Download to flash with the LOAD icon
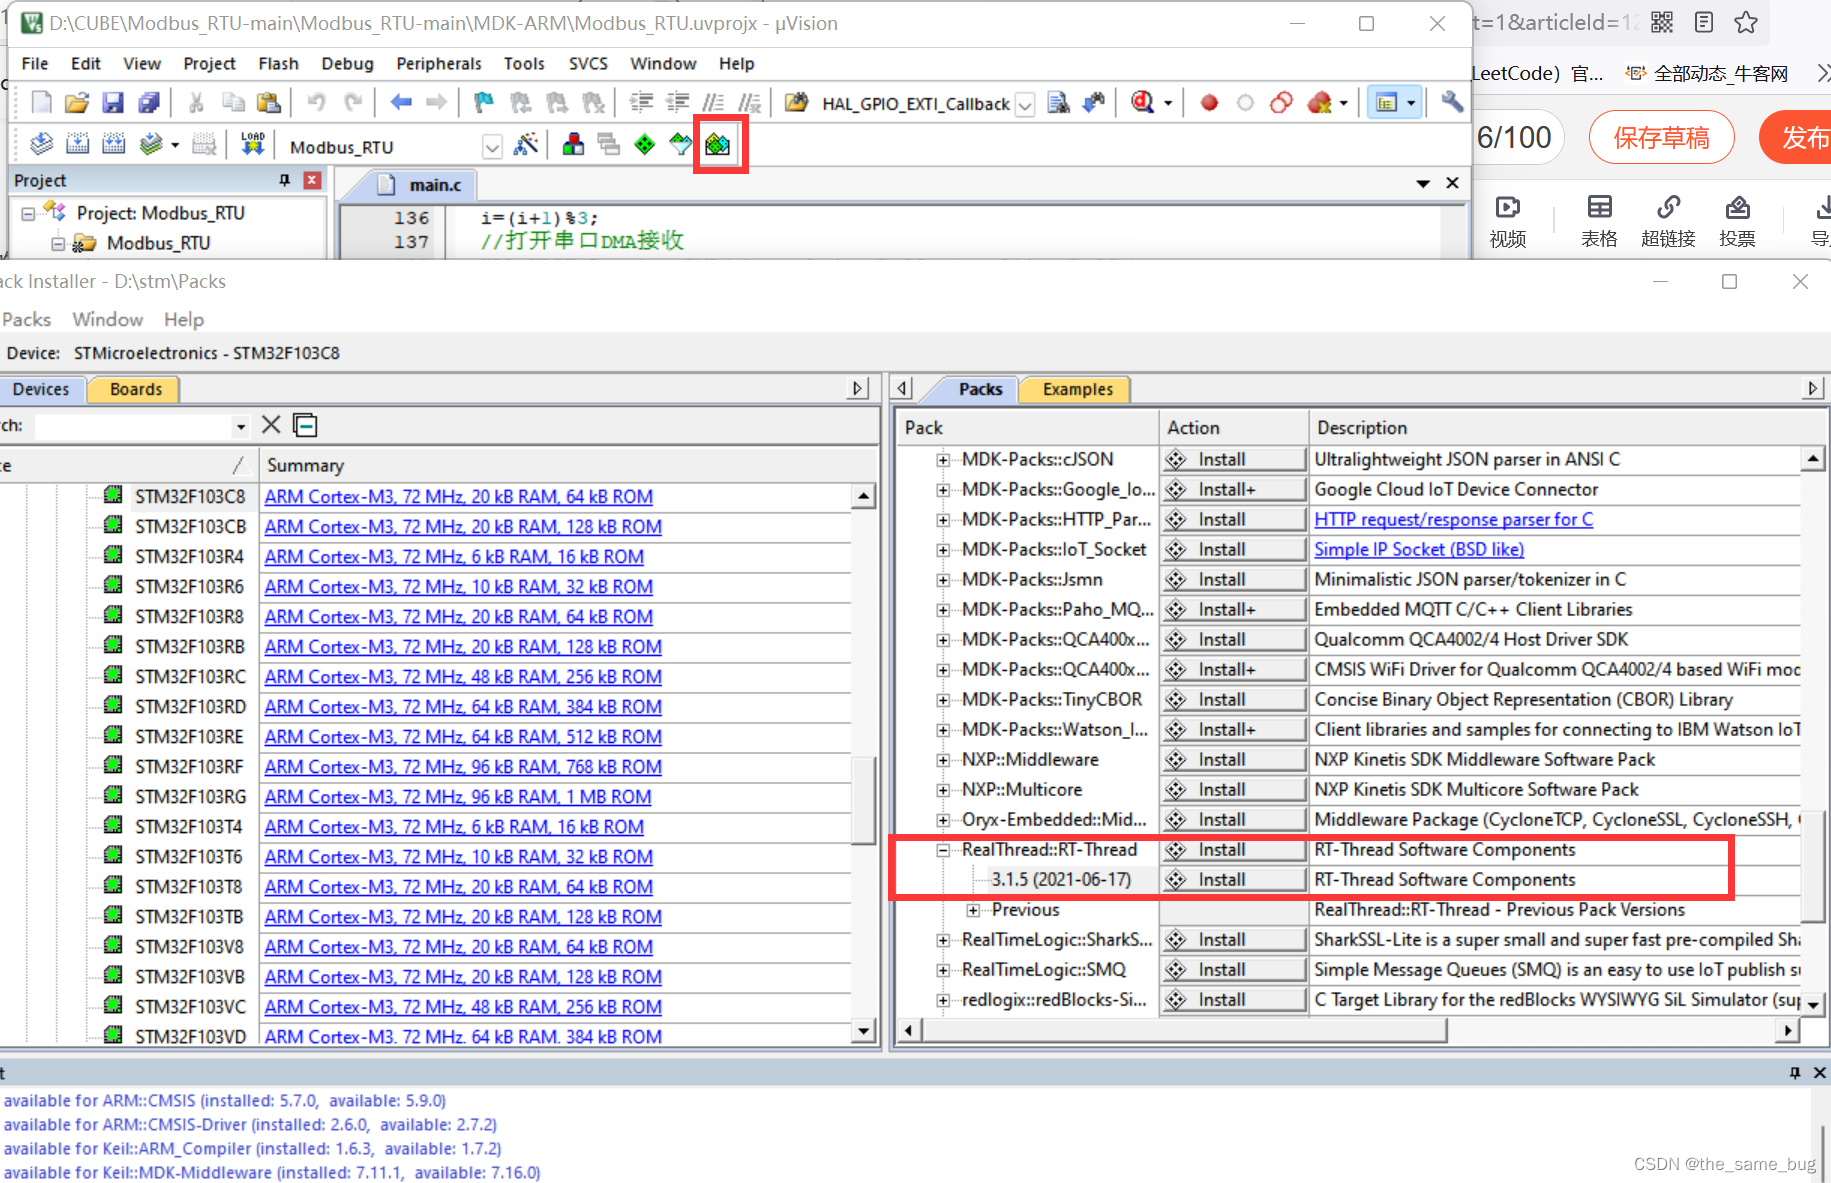The height and width of the screenshot is (1183, 1831). point(253,145)
